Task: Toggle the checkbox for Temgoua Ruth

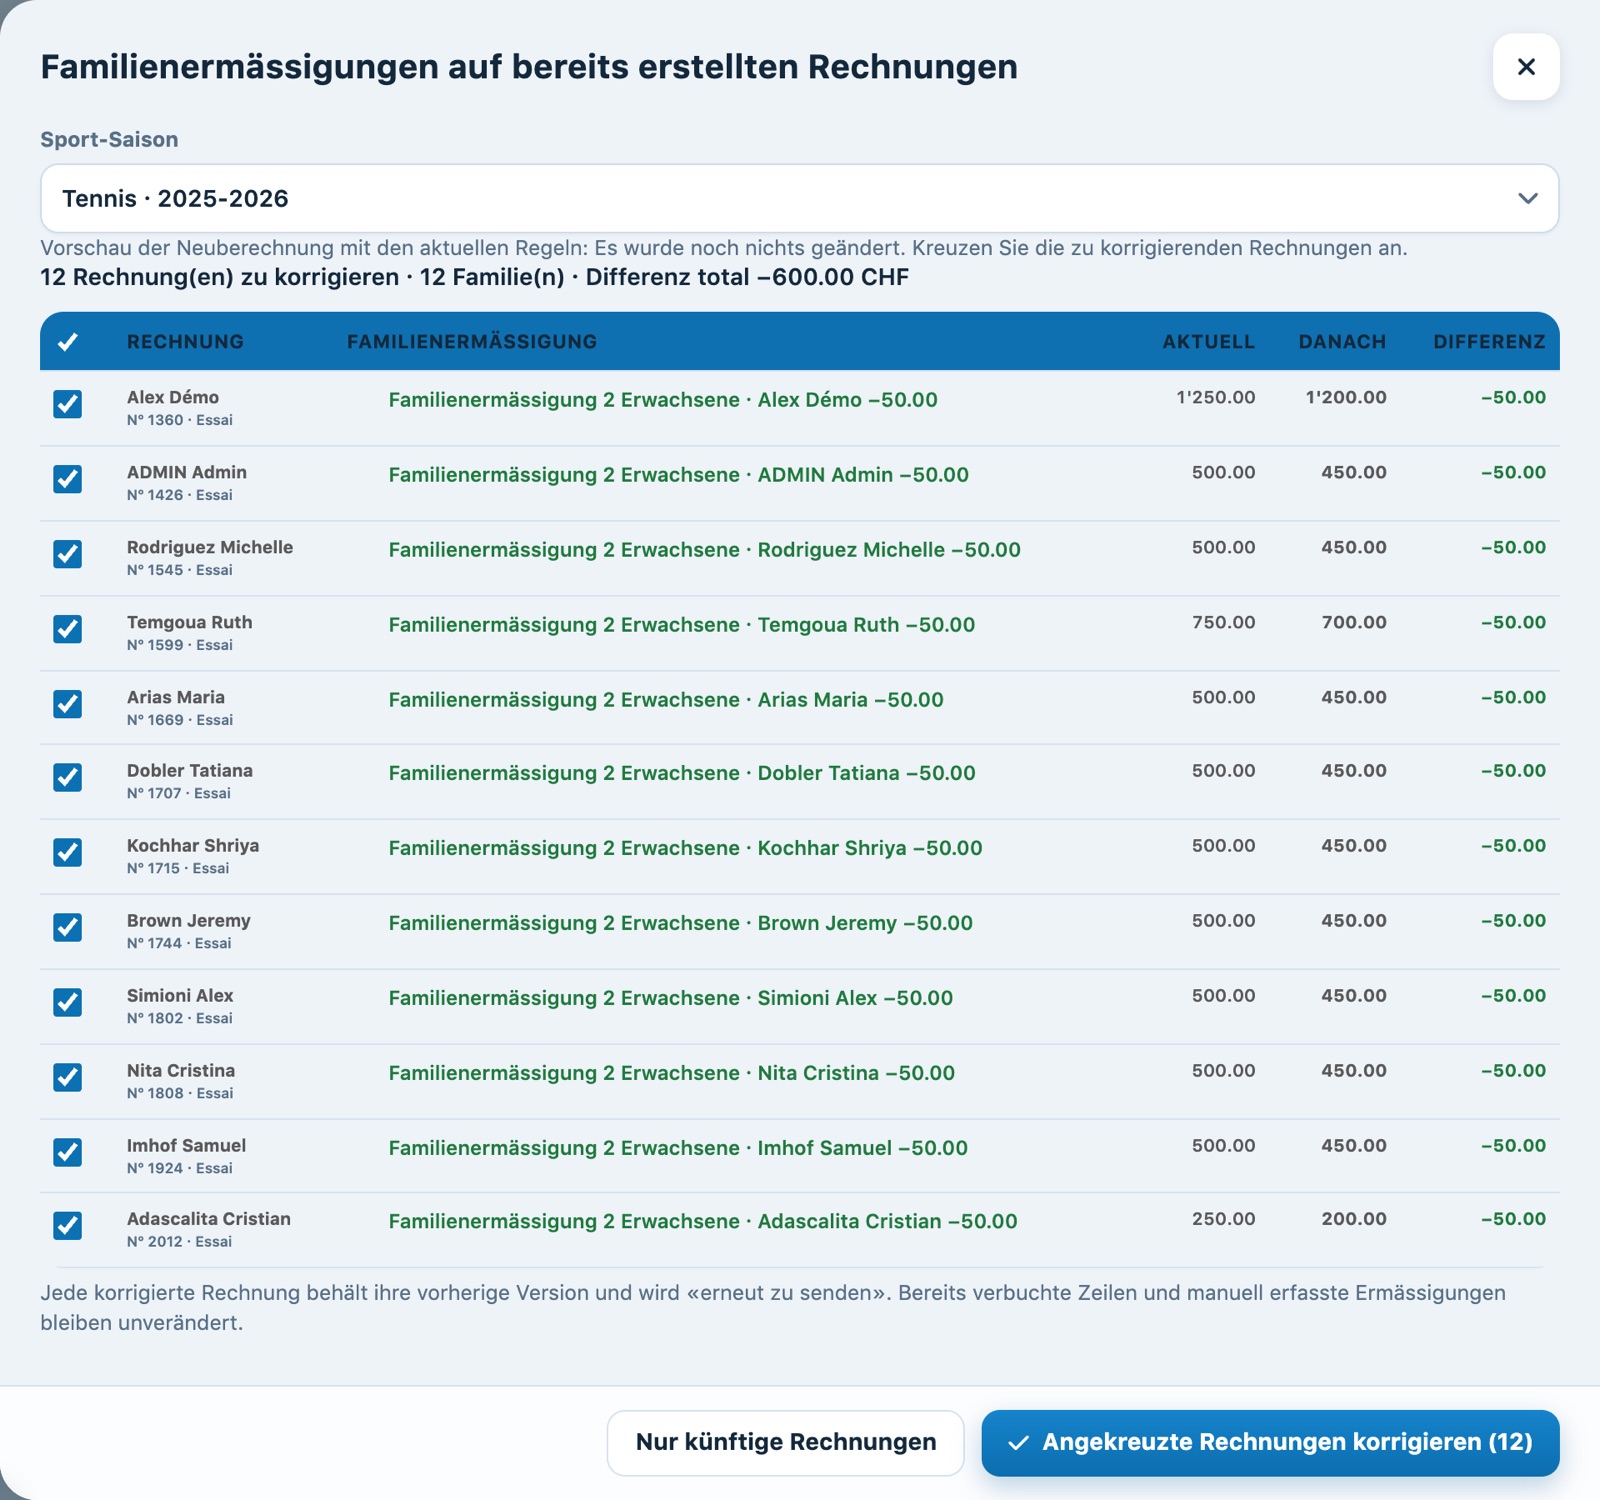Action: point(68,629)
